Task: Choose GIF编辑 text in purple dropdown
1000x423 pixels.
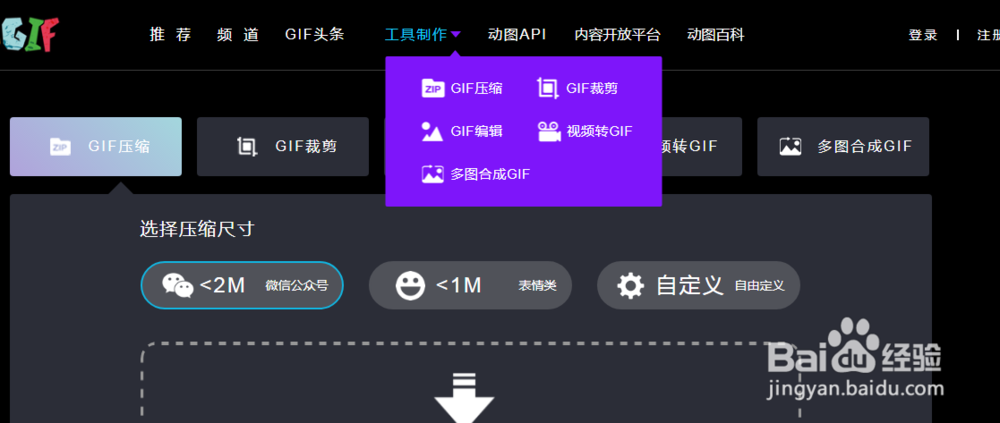Action: point(476,131)
